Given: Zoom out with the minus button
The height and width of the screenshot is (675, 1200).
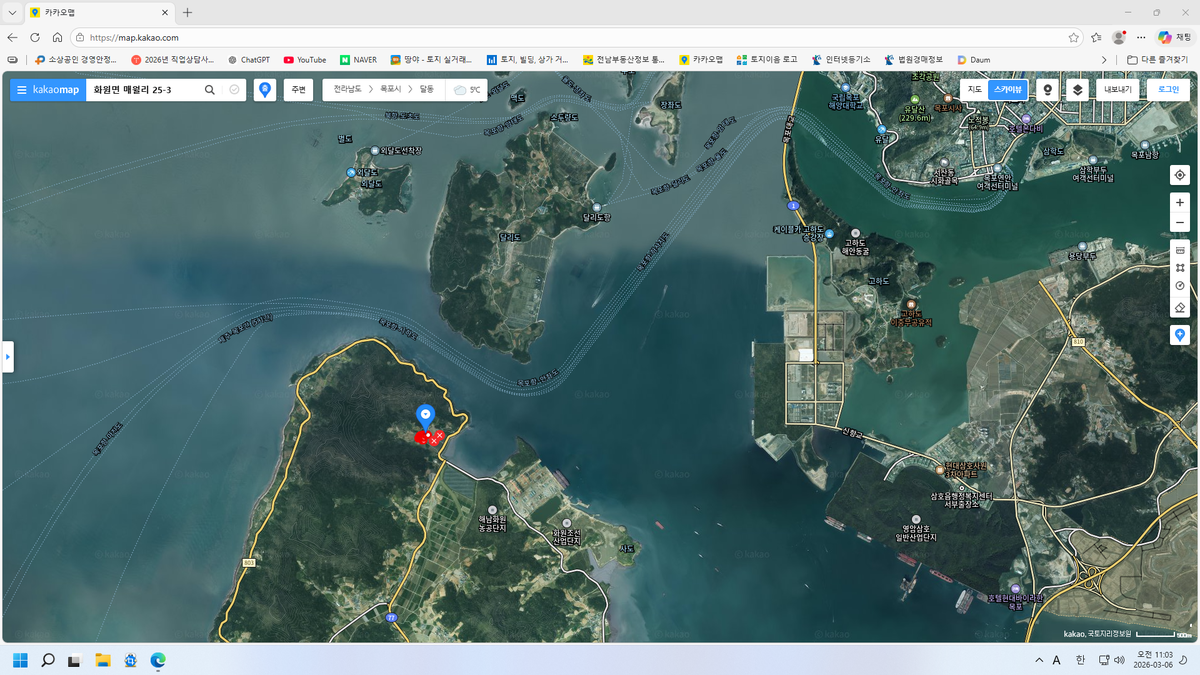Looking at the screenshot, I should [x=1180, y=222].
